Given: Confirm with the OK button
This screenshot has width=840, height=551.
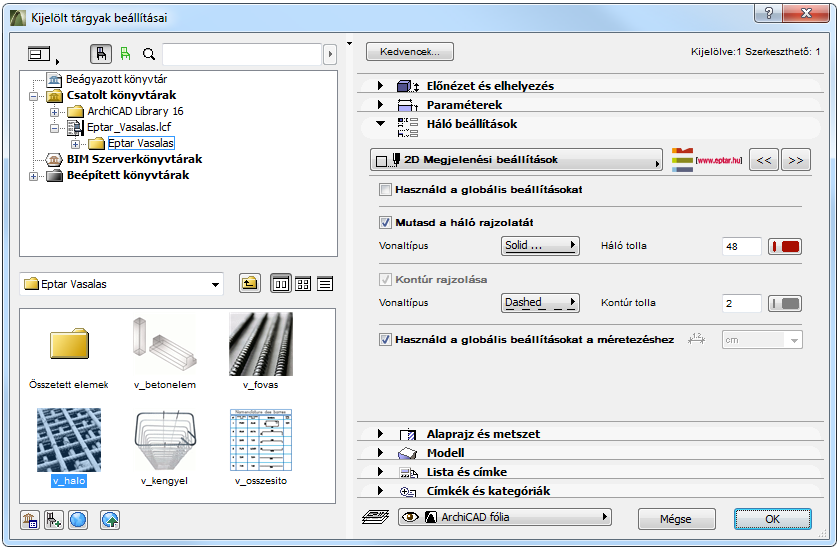Looking at the screenshot, I should coord(772,519).
